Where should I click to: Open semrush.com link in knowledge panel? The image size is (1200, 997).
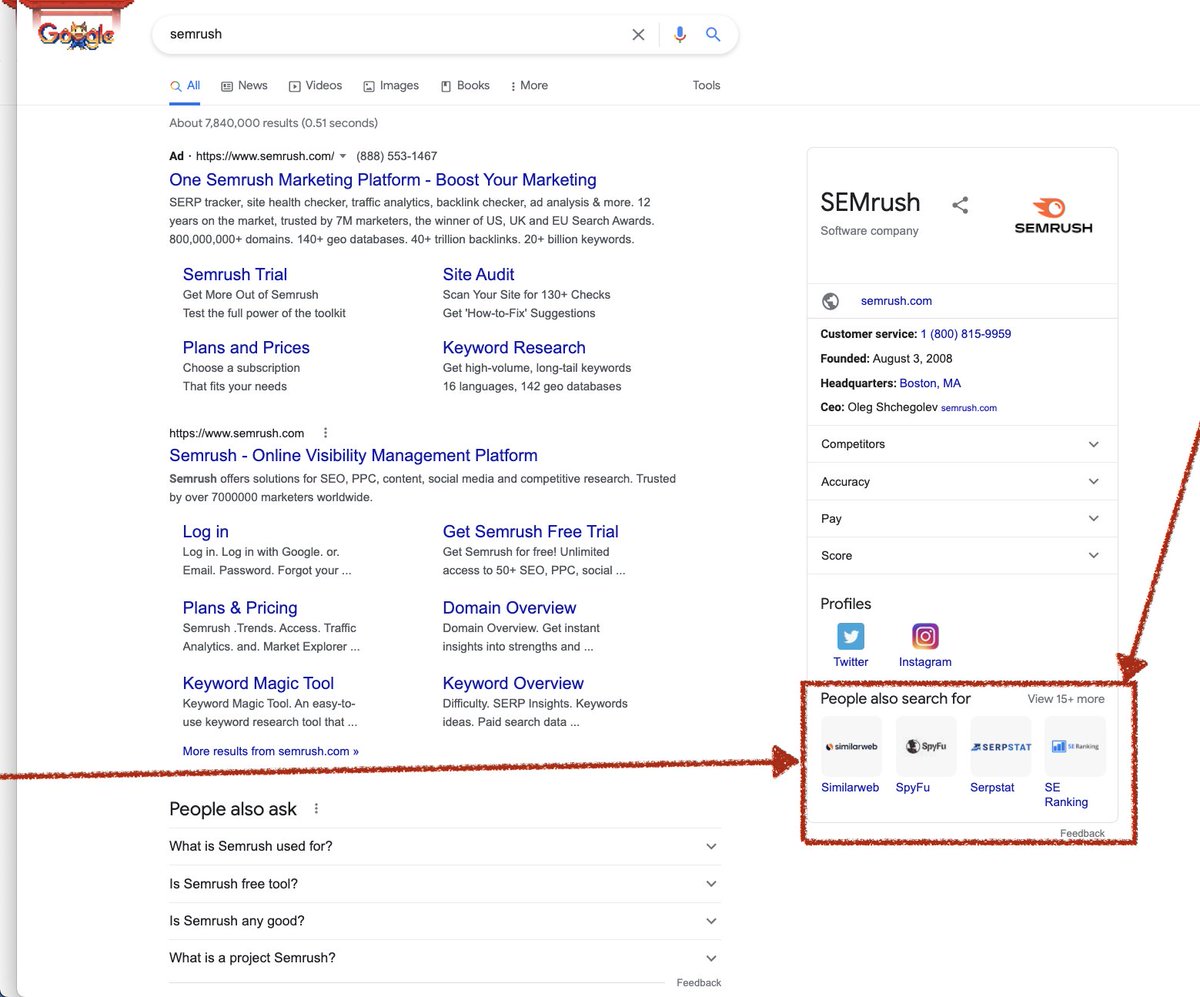[896, 301]
